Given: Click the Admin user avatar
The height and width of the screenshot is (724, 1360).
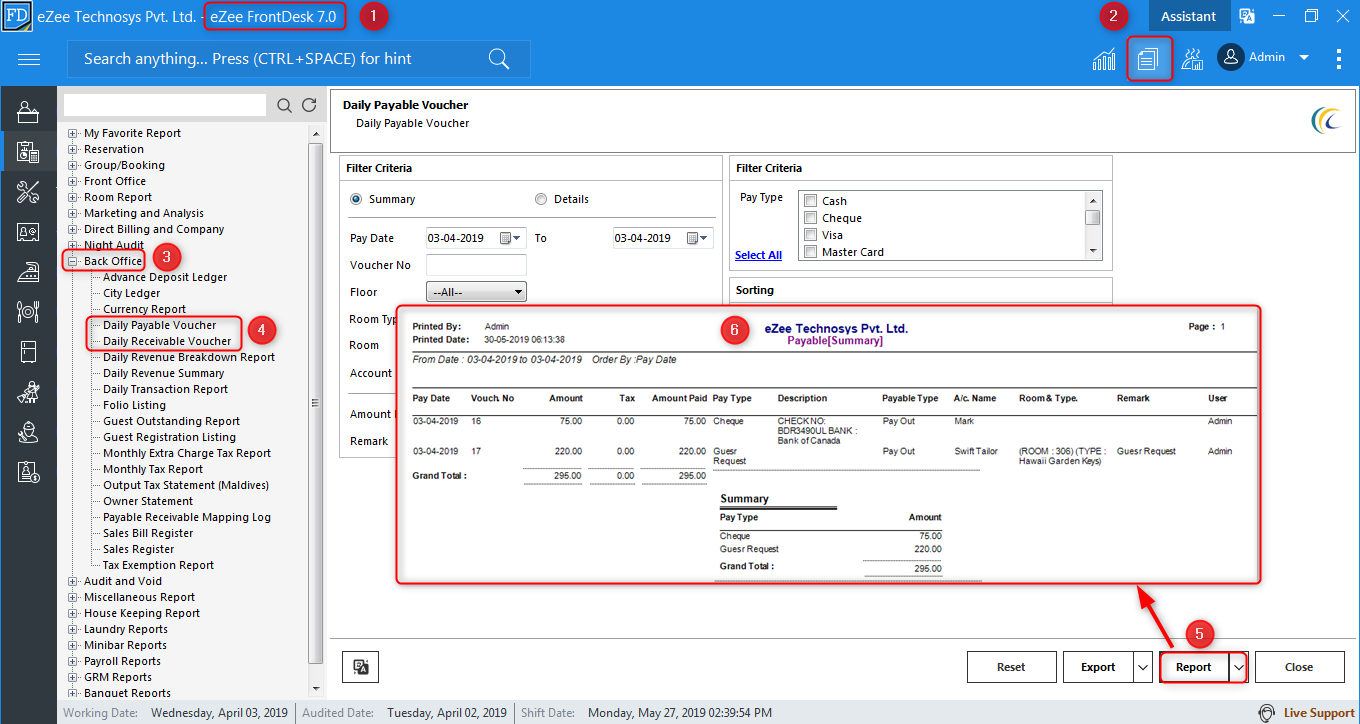Looking at the screenshot, I should click(x=1230, y=57).
